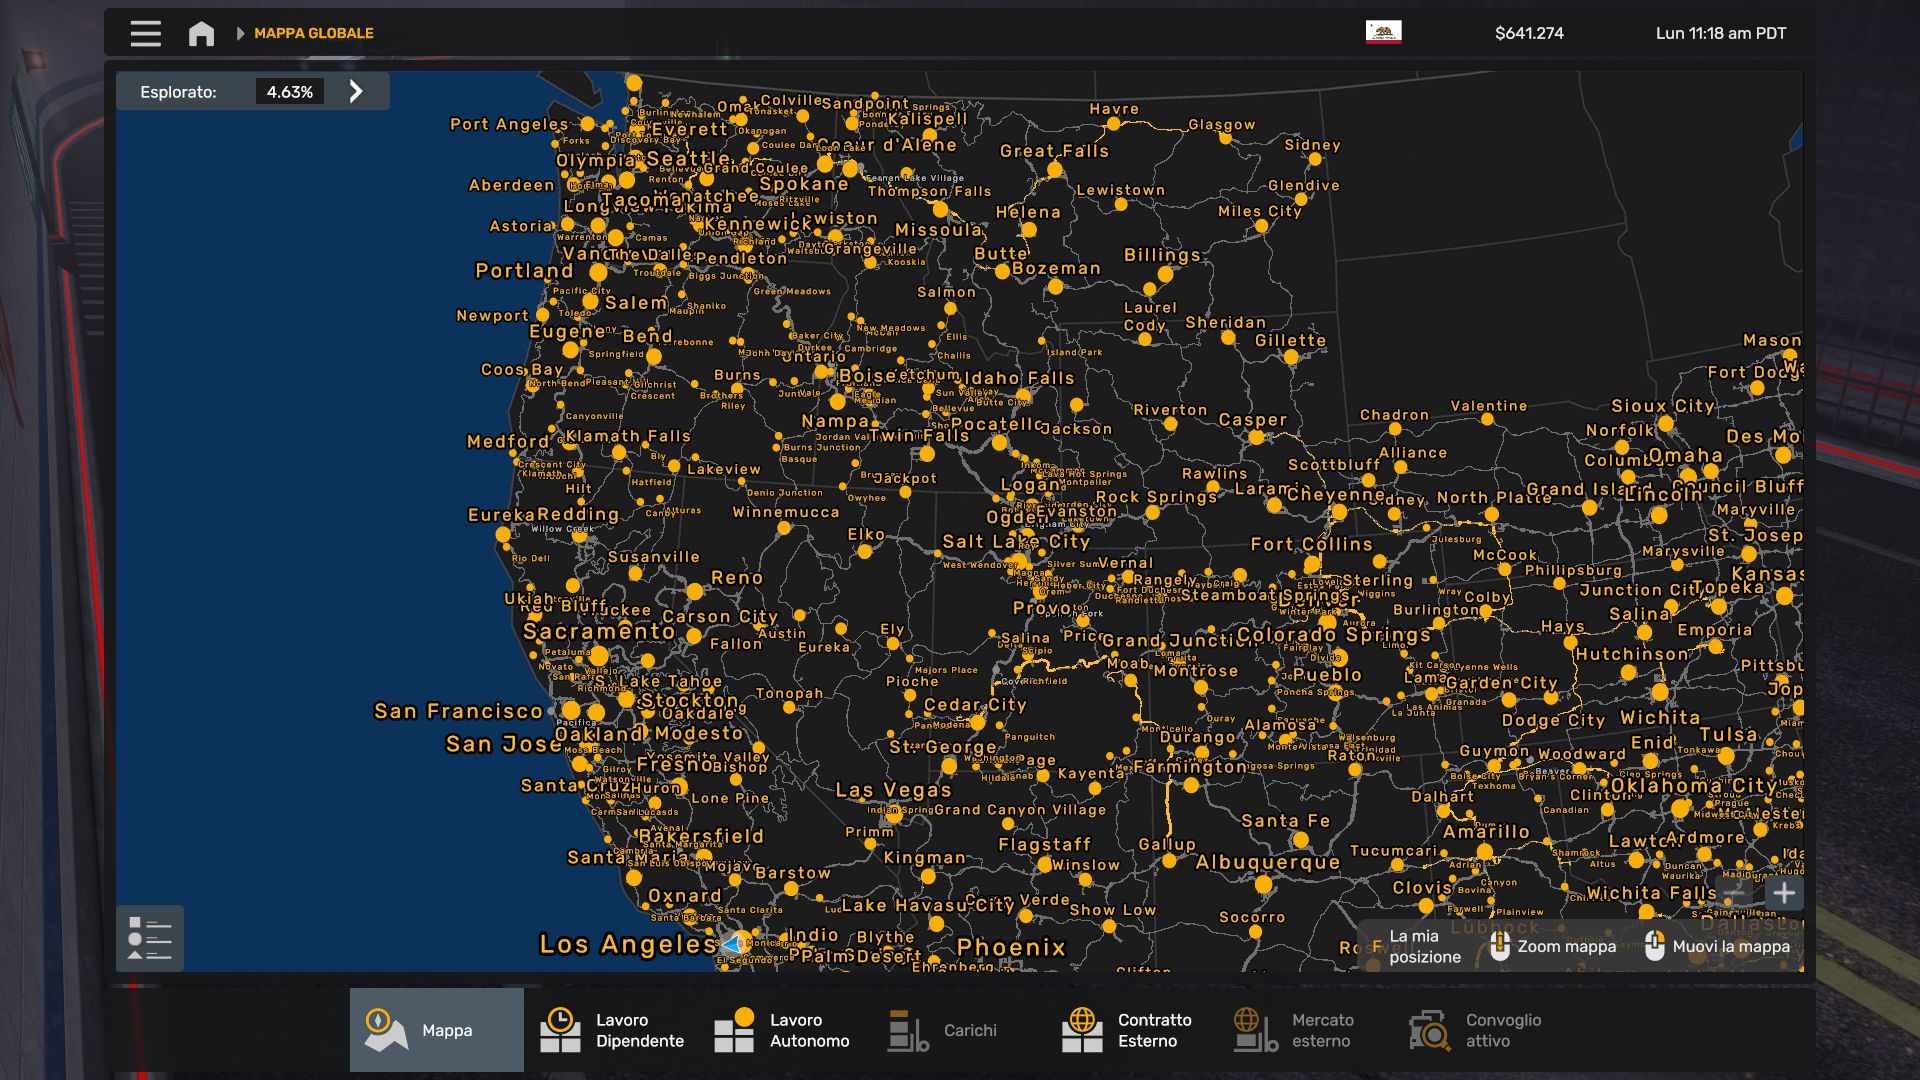Select Sacramento on the map
Image resolution: width=1920 pixels, height=1080 pixels.
[599, 632]
